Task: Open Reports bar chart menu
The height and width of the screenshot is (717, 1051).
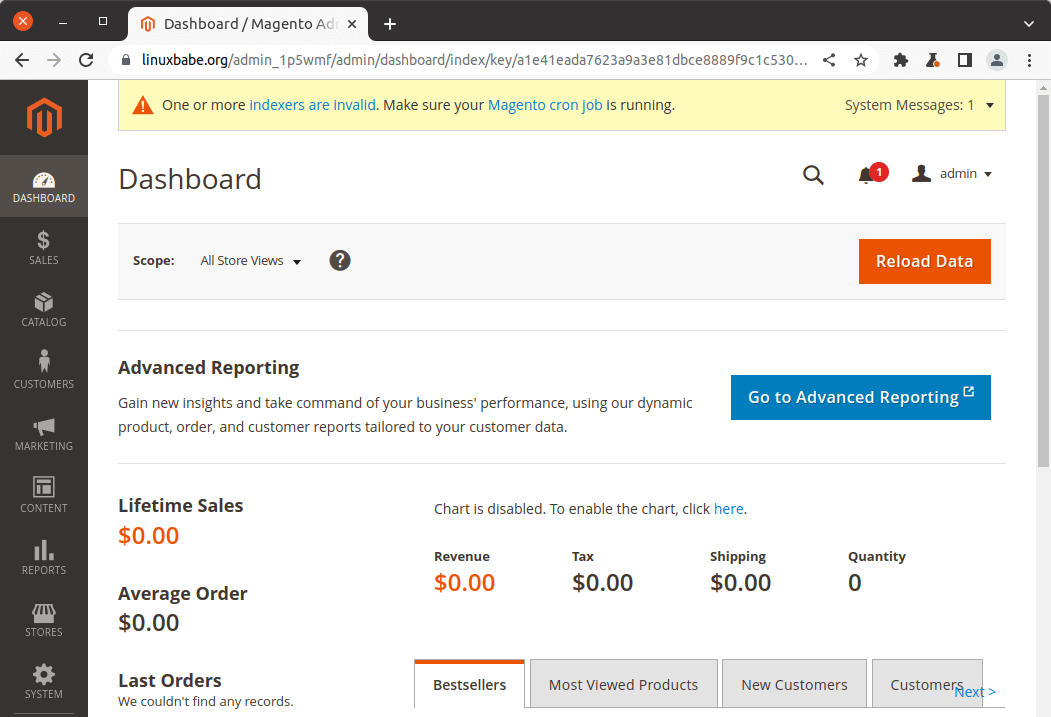Action: coord(43,557)
